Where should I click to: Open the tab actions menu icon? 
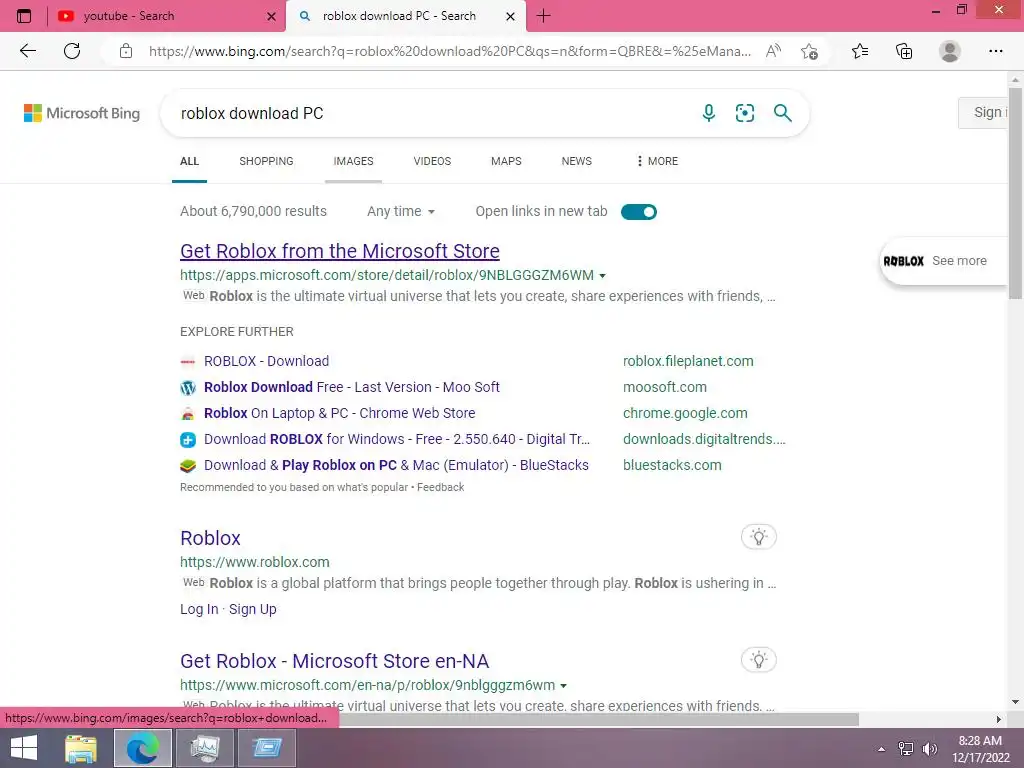24,16
